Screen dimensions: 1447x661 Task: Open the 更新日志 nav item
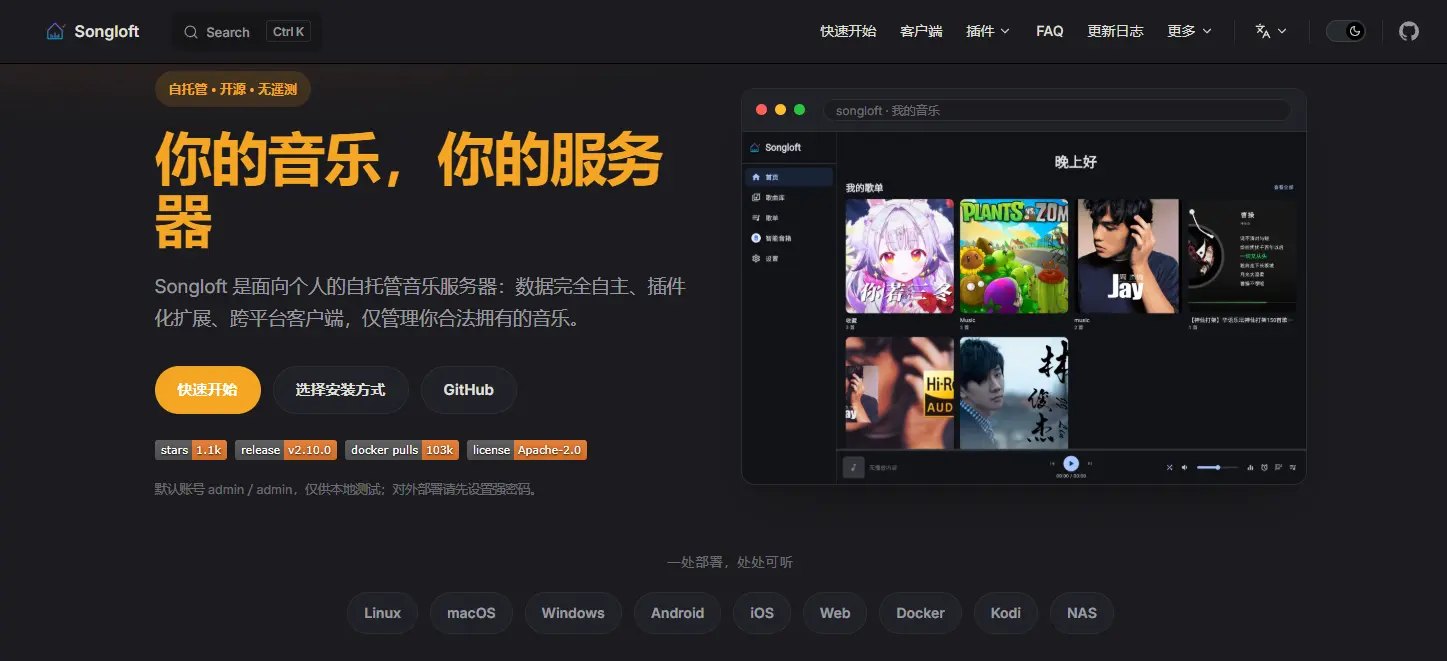click(x=1115, y=31)
